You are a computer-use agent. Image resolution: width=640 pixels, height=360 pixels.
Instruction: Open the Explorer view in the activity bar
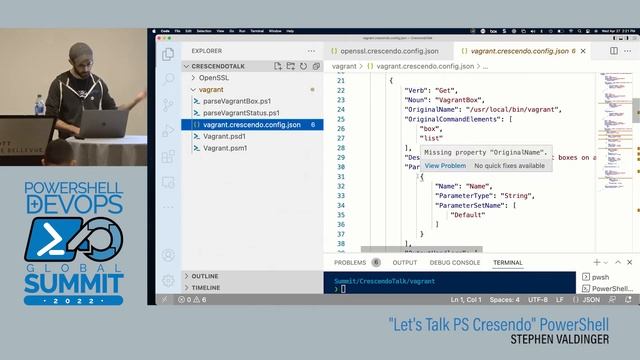(168, 54)
